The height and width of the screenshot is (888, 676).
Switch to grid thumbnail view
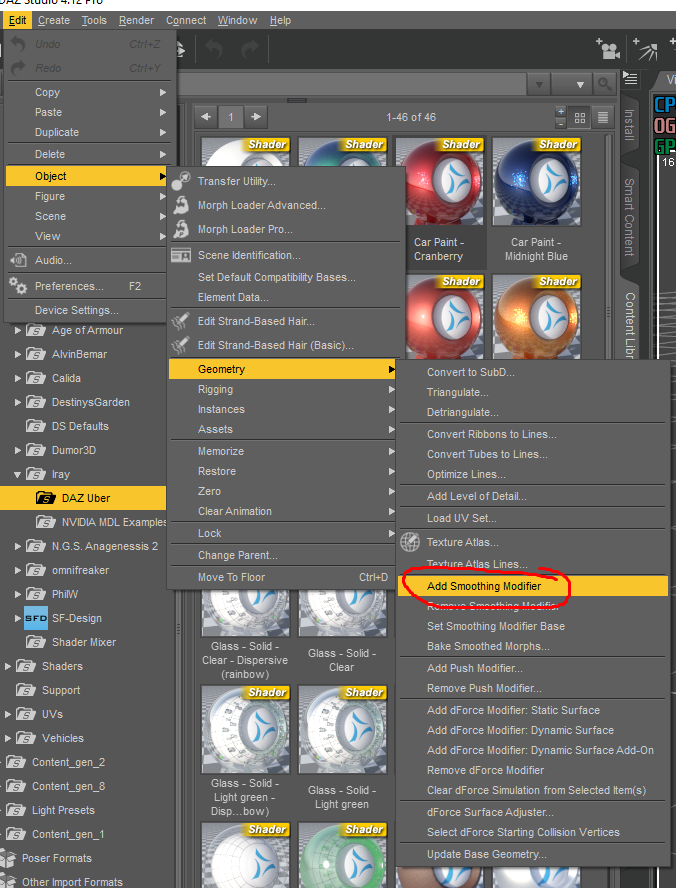point(580,117)
